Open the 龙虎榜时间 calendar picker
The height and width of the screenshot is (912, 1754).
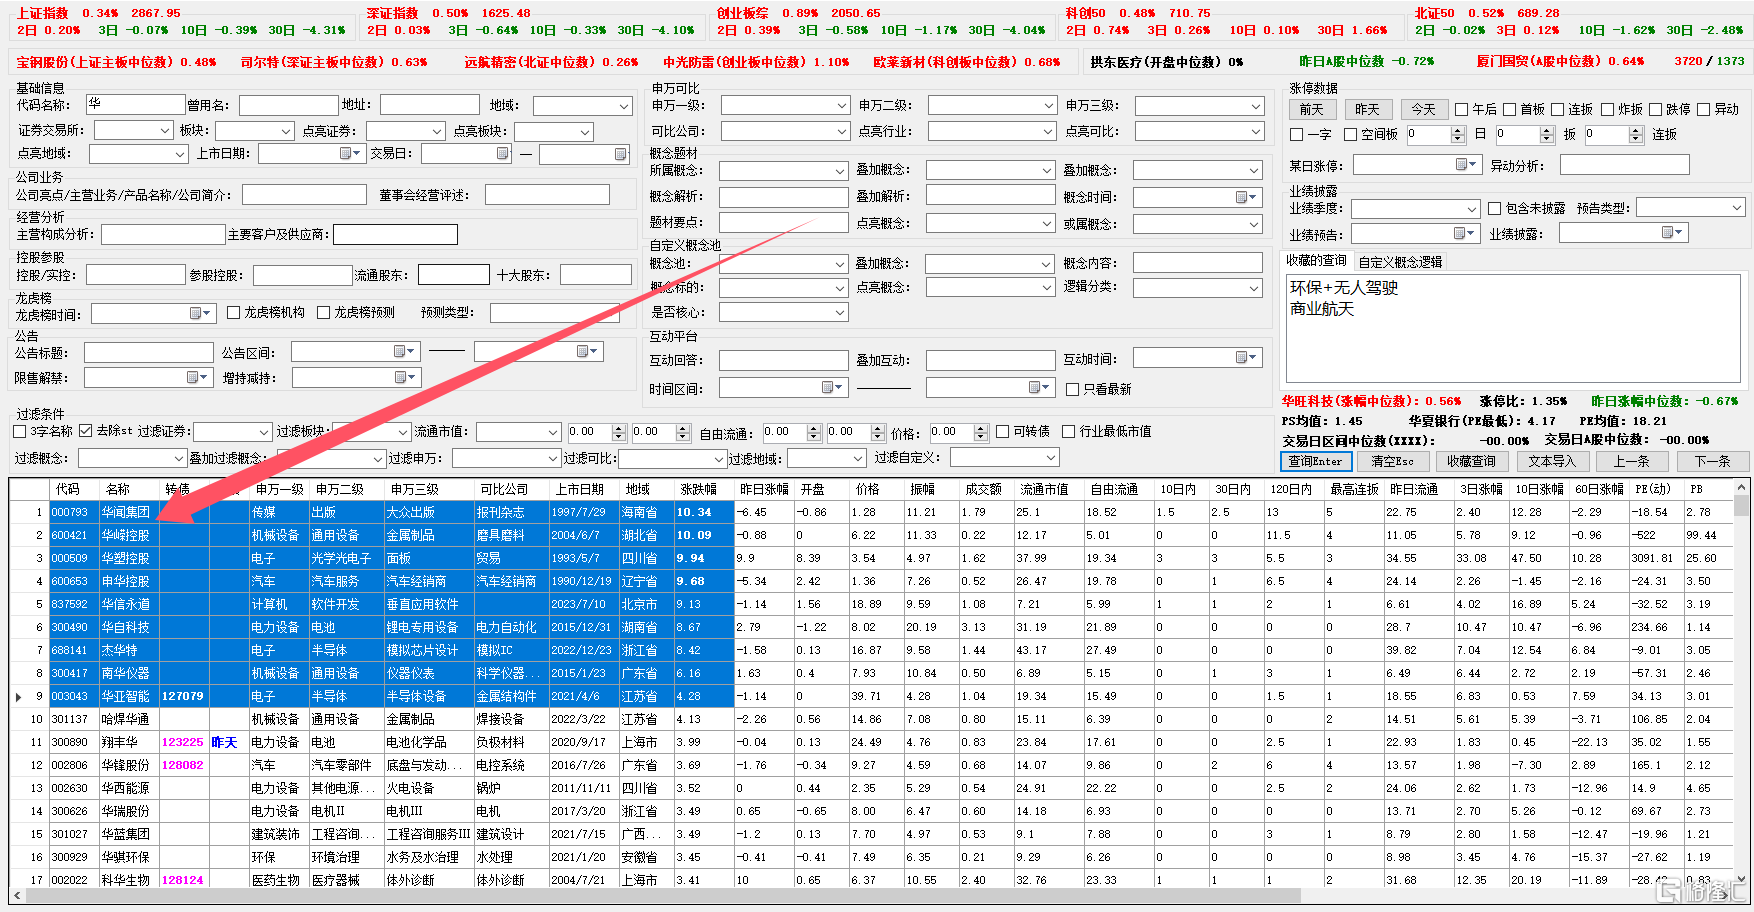(201, 314)
